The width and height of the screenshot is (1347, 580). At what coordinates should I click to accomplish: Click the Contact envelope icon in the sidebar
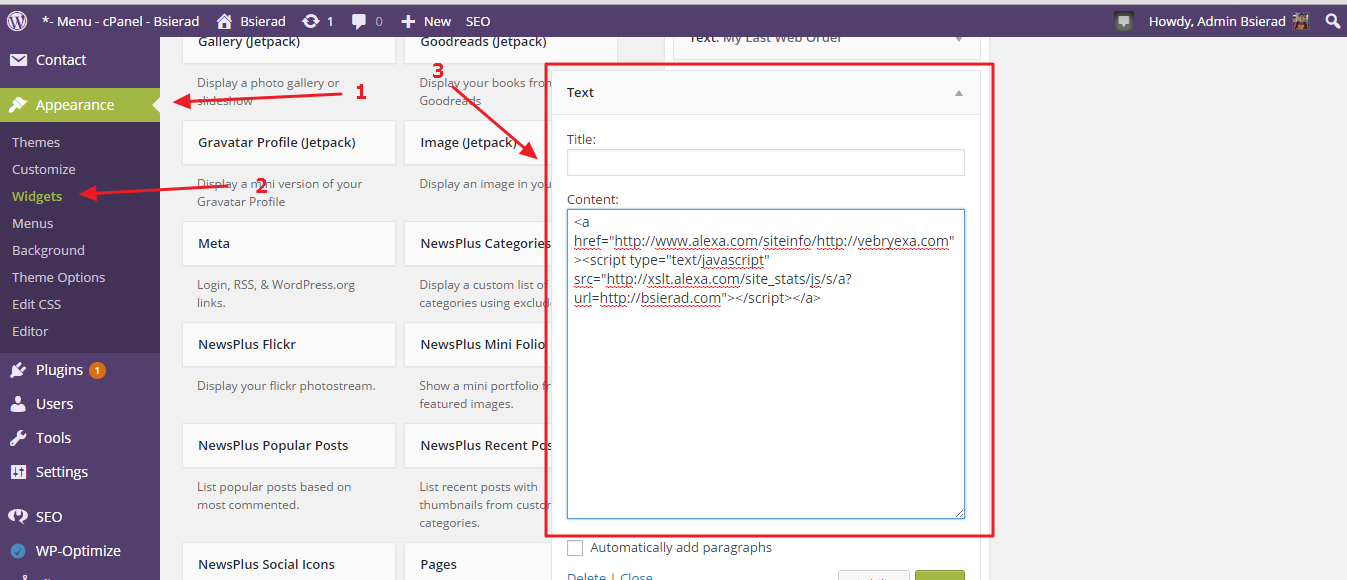tap(18, 60)
